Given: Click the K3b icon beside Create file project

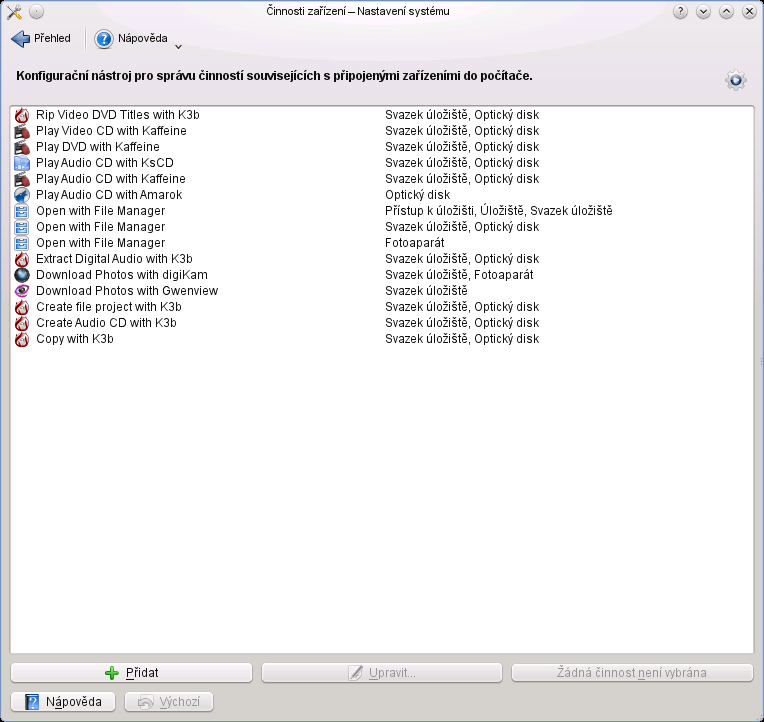Looking at the screenshot, I should click(x=21, y=307).
